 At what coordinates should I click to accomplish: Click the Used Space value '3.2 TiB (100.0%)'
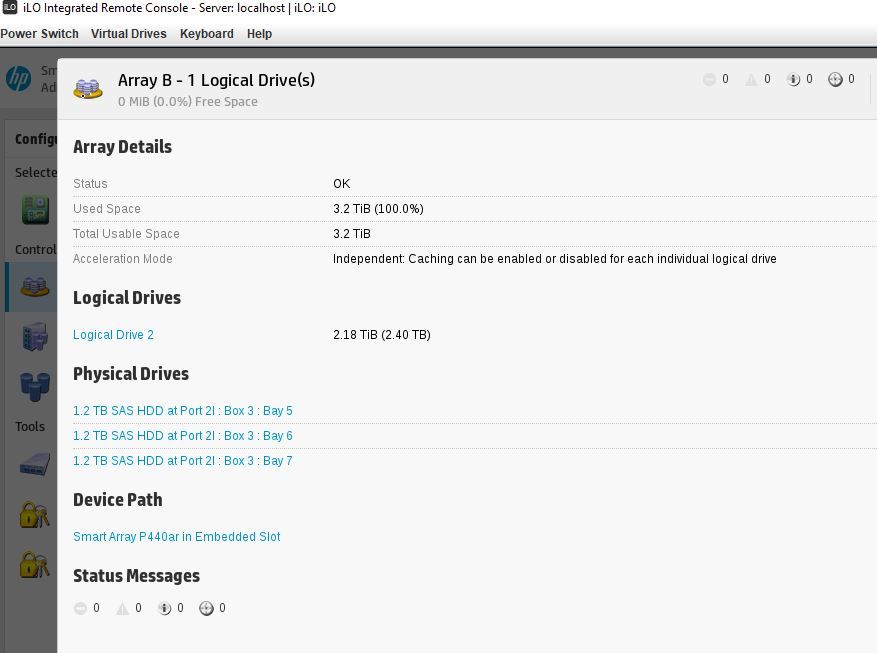coord(378,209)
